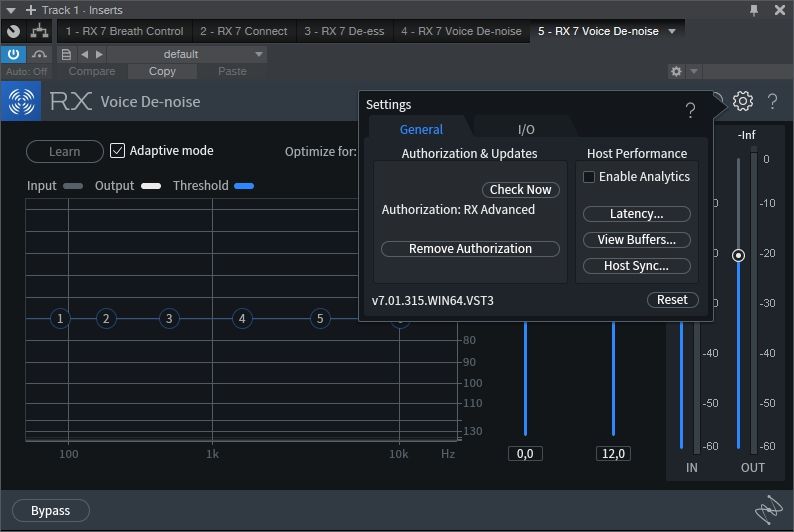The width and height of the screenshot is (794, 532).
Task: Uncheck Adaptive mode checkbox
Action: (x=118, y=151)
